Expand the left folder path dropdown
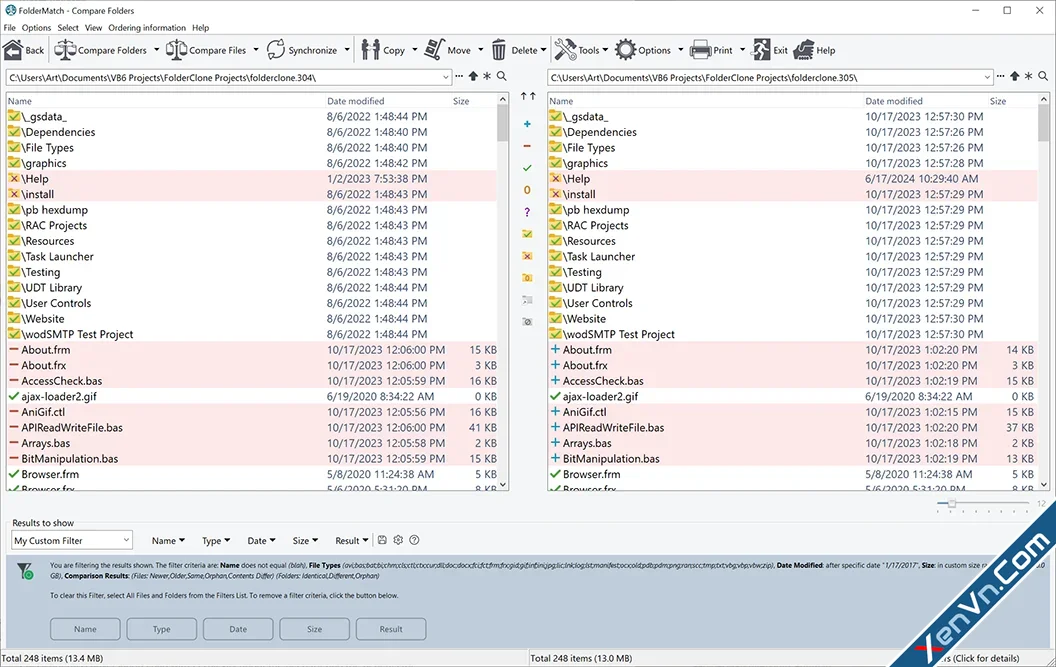 point(445,77)
